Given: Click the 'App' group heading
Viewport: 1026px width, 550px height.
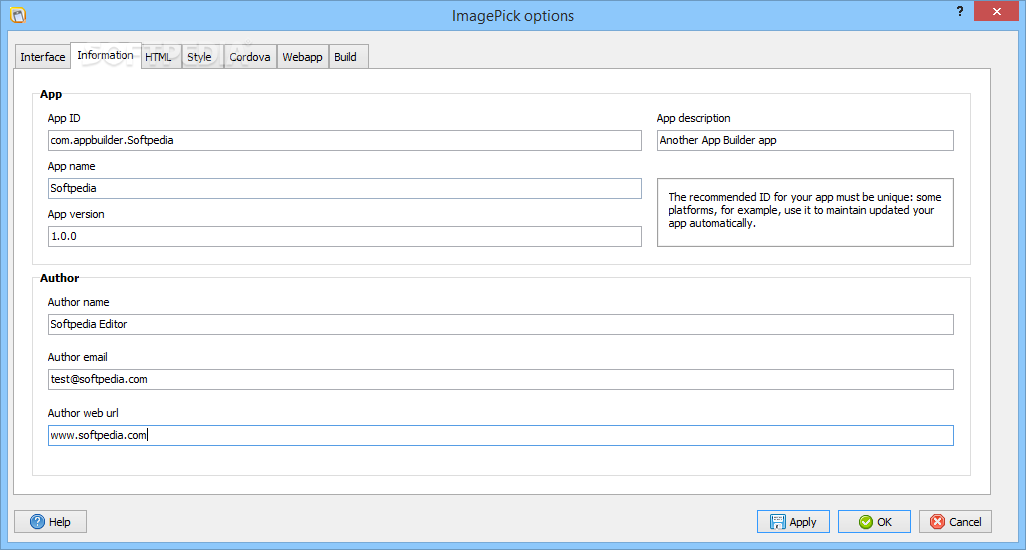Looking at the screenshot, I should pos(51,94).
